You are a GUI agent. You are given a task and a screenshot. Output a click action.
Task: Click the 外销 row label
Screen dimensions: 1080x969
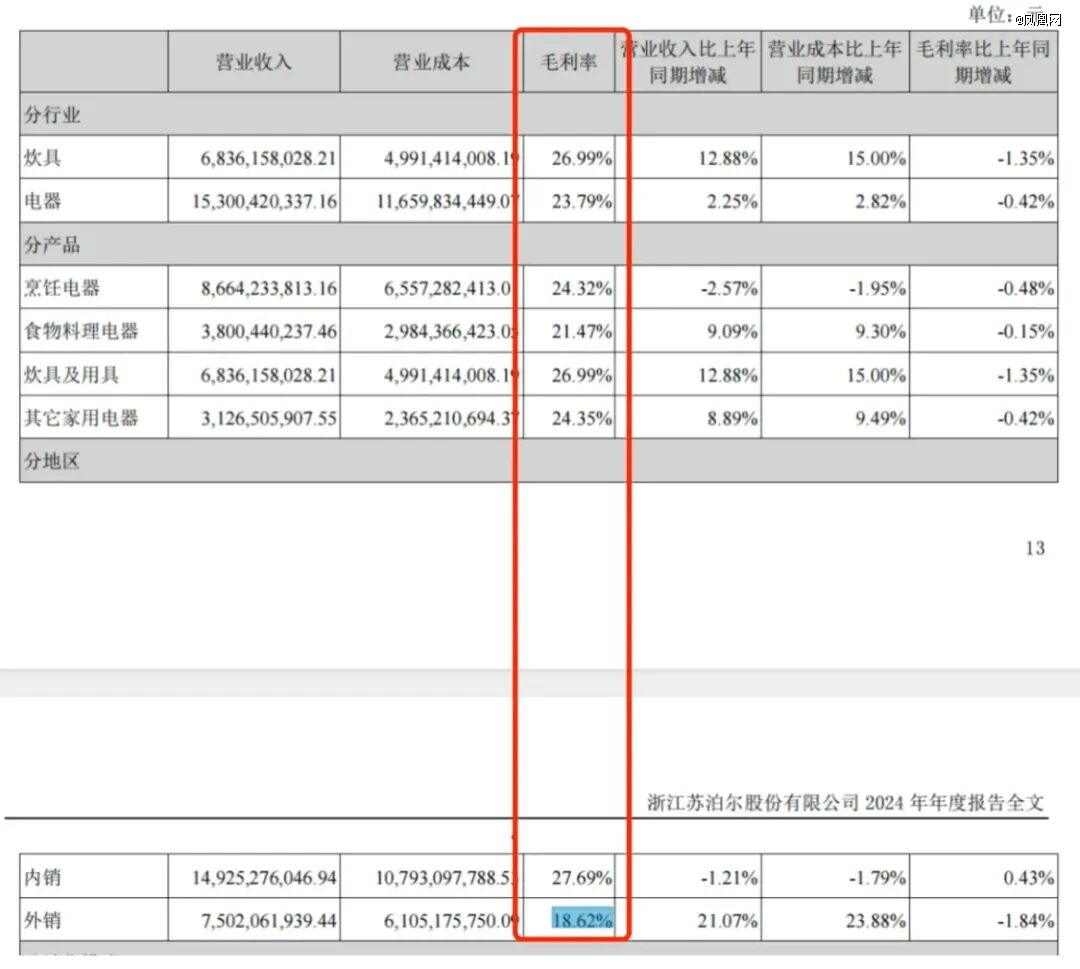point(44,918)
